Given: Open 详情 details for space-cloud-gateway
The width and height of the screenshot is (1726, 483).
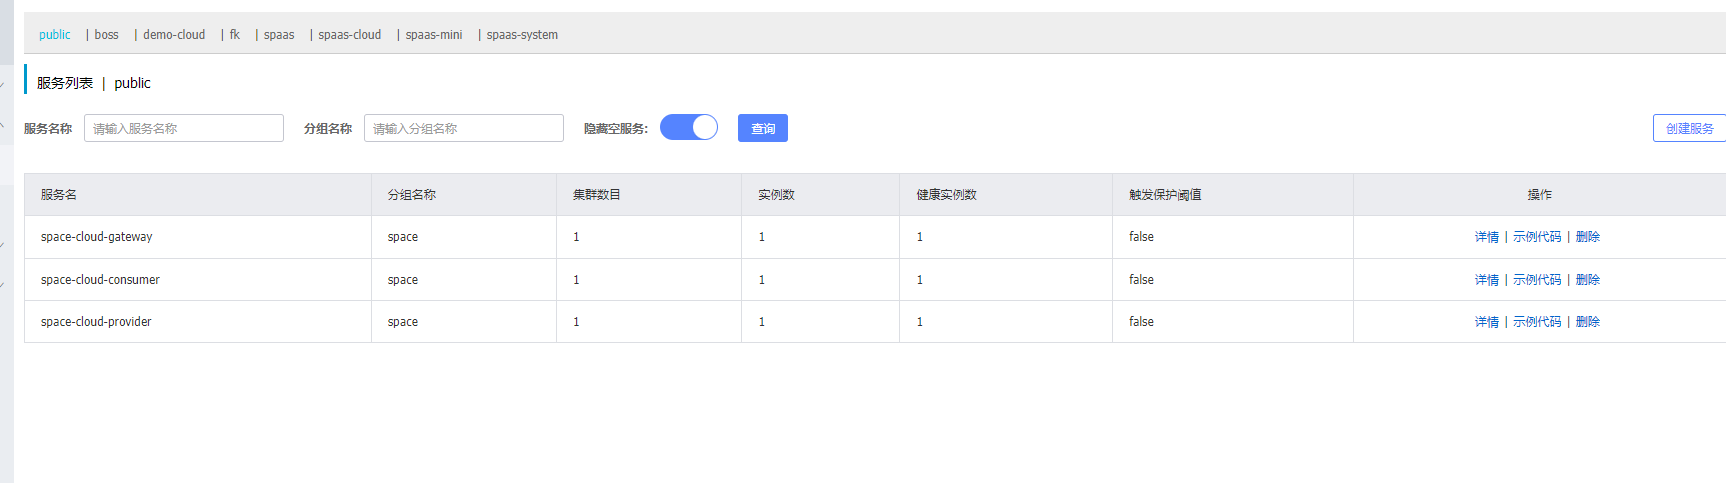Looking at the screenshot, I should pyautogui.click(x=1486, y=237).
